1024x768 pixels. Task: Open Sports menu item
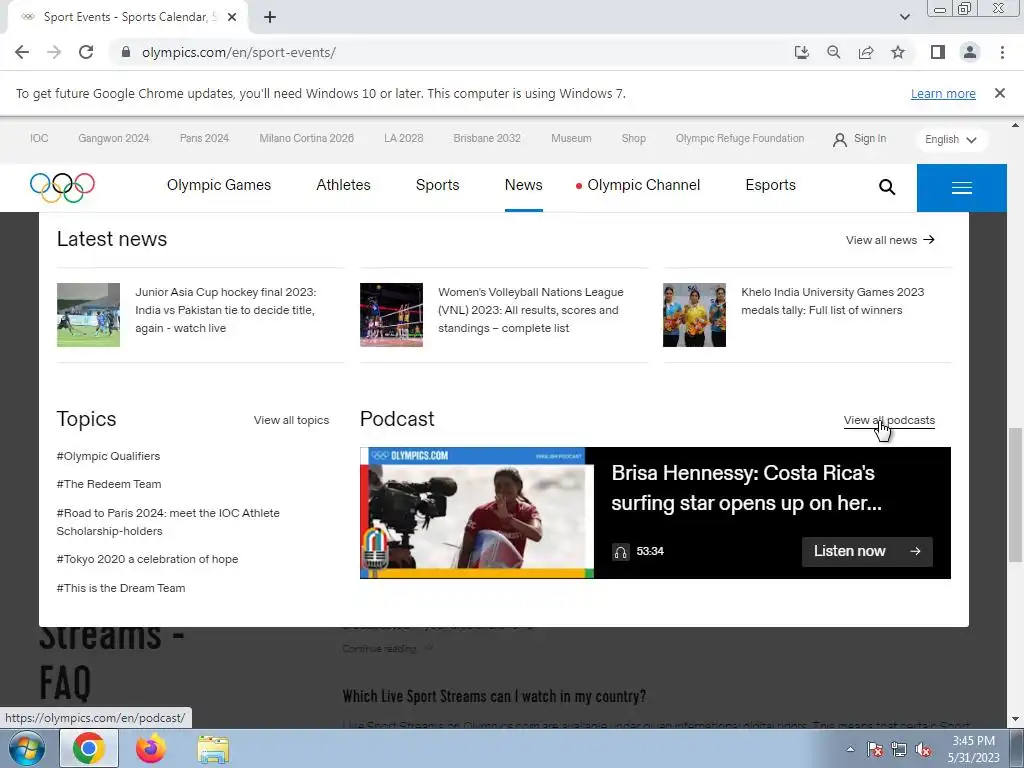(438, 185)
